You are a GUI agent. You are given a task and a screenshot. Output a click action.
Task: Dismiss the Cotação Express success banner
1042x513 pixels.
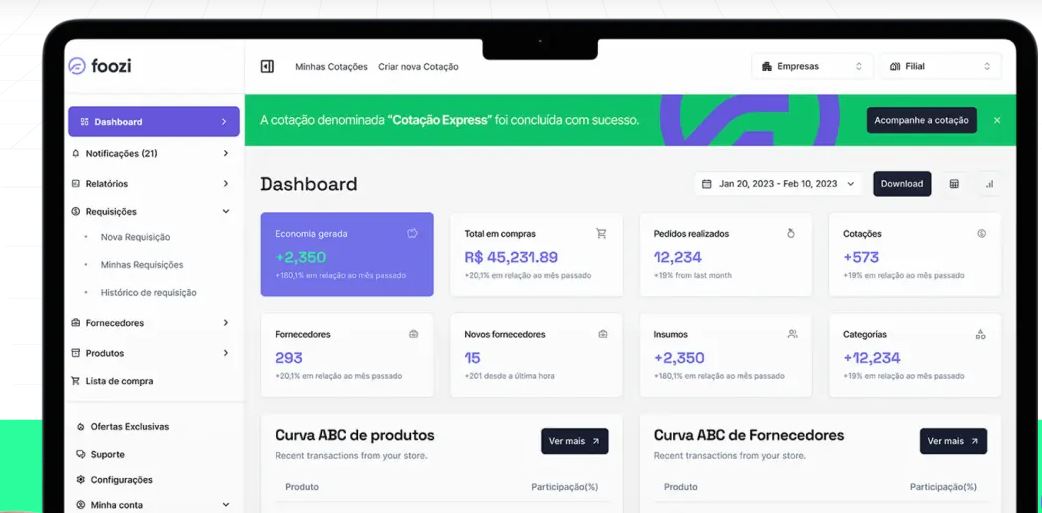pyautogui.click(x=996, y=121)
